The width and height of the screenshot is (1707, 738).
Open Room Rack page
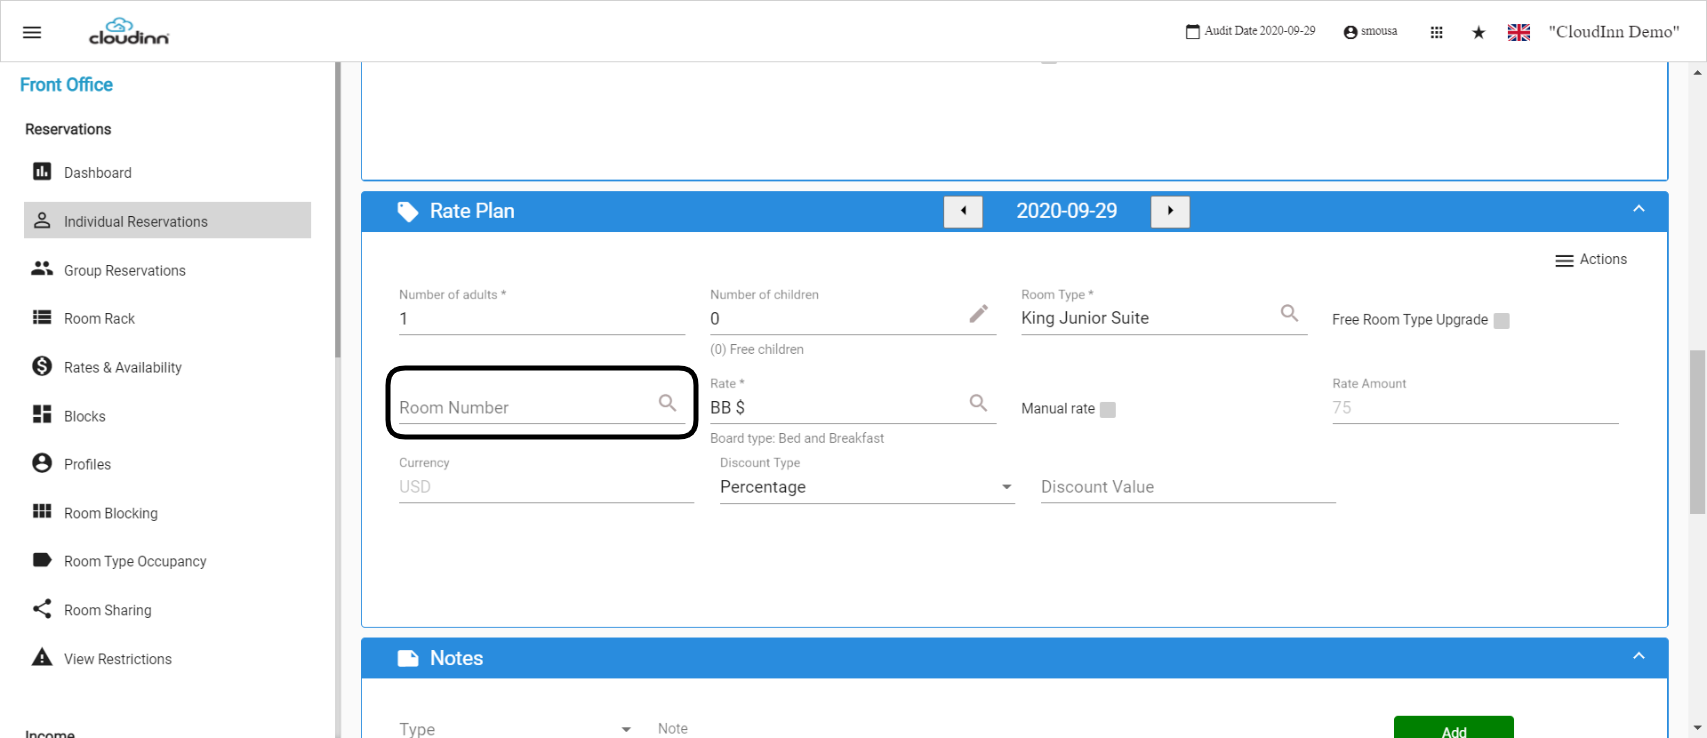pos(167,318)
